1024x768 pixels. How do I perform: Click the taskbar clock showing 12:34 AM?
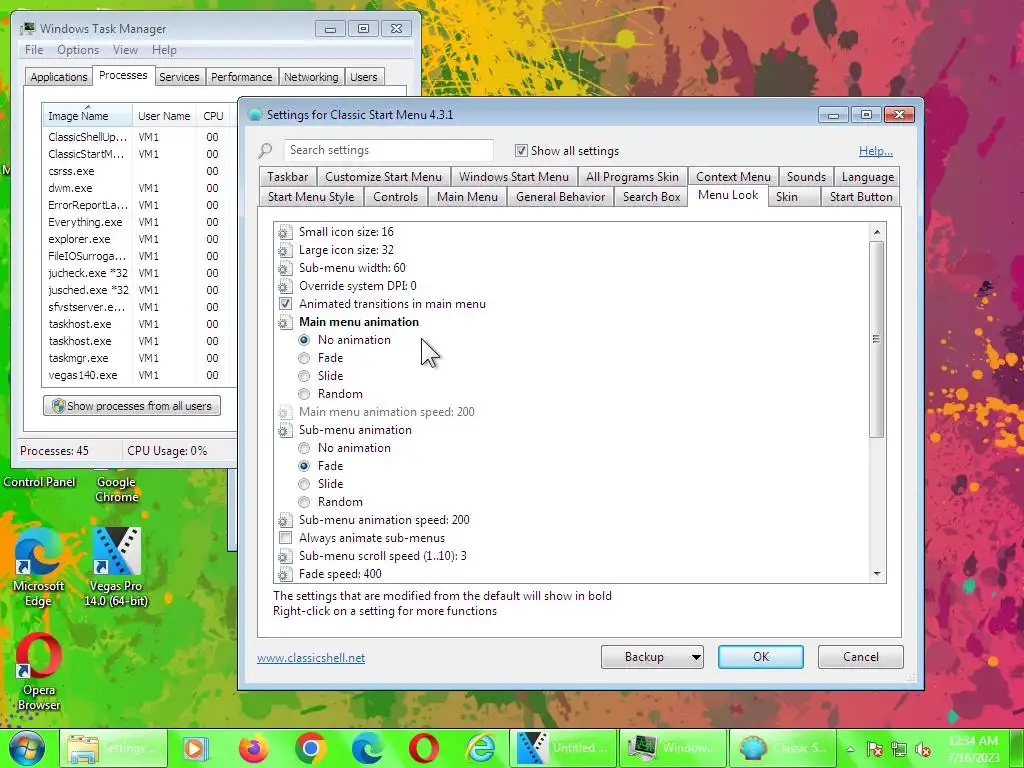973,749
